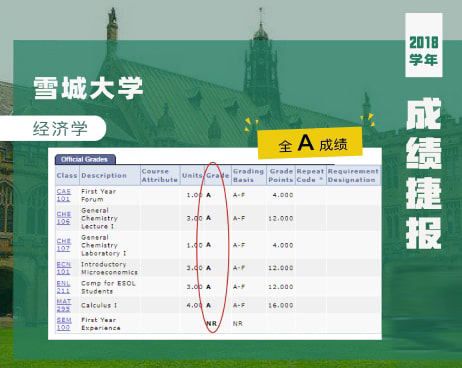
Task: Select the First Year Experience description
Action: tap(101, 324)
